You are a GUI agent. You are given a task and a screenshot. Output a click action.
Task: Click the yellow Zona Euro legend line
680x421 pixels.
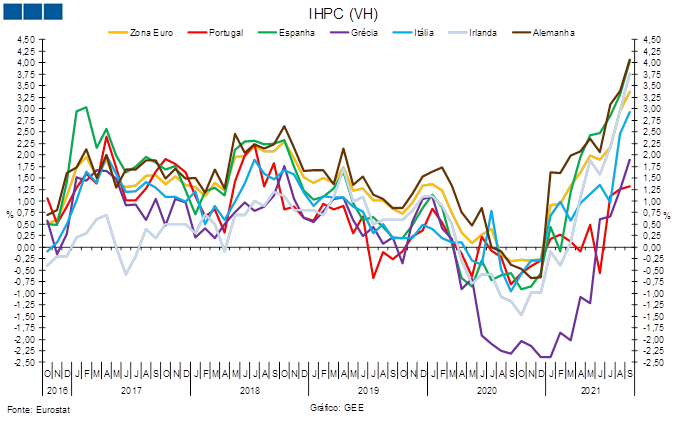click(118, 33)
